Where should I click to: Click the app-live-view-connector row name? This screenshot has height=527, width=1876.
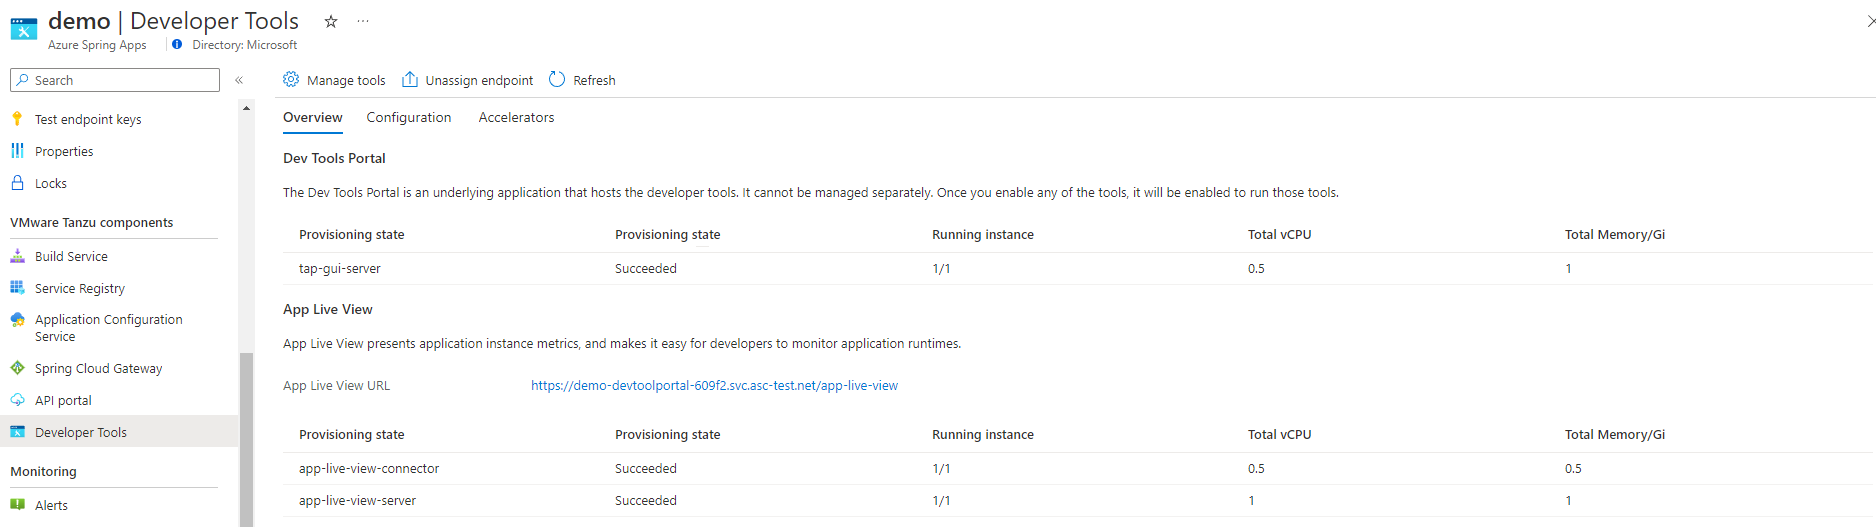click(x=369, y=468)
